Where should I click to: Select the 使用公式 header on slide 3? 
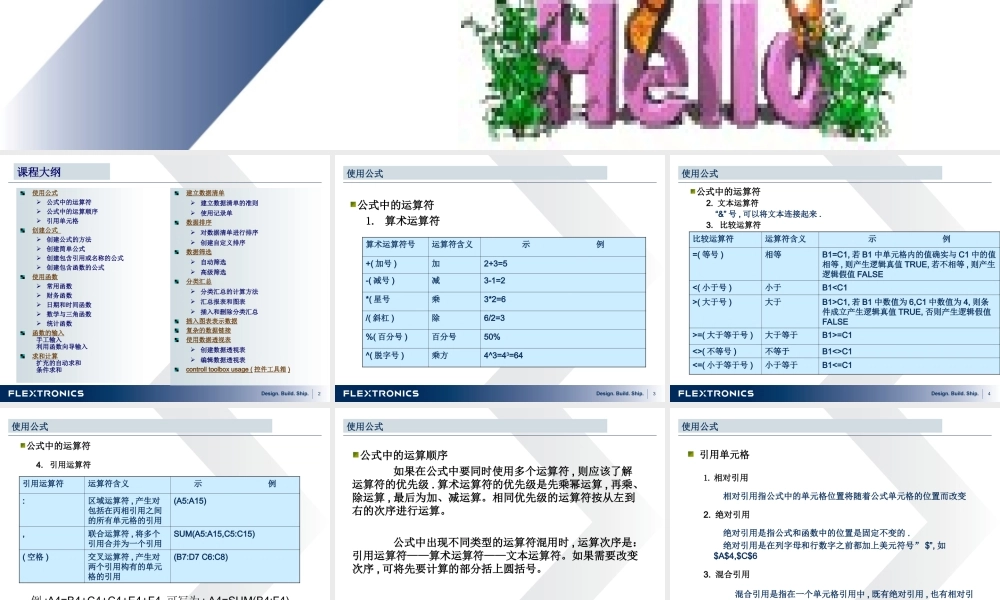pyautogui.click(x=369, y=171)
